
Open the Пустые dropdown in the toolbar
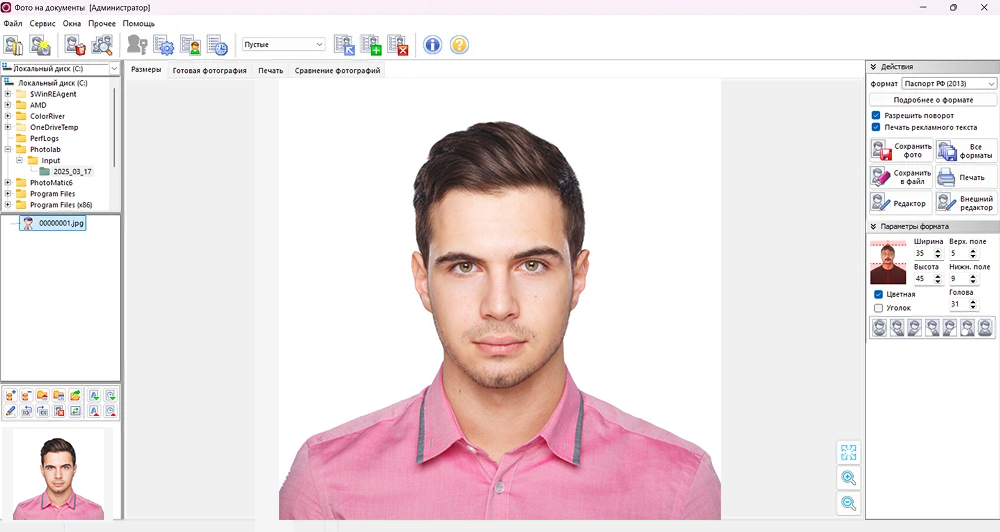[284, 45]
